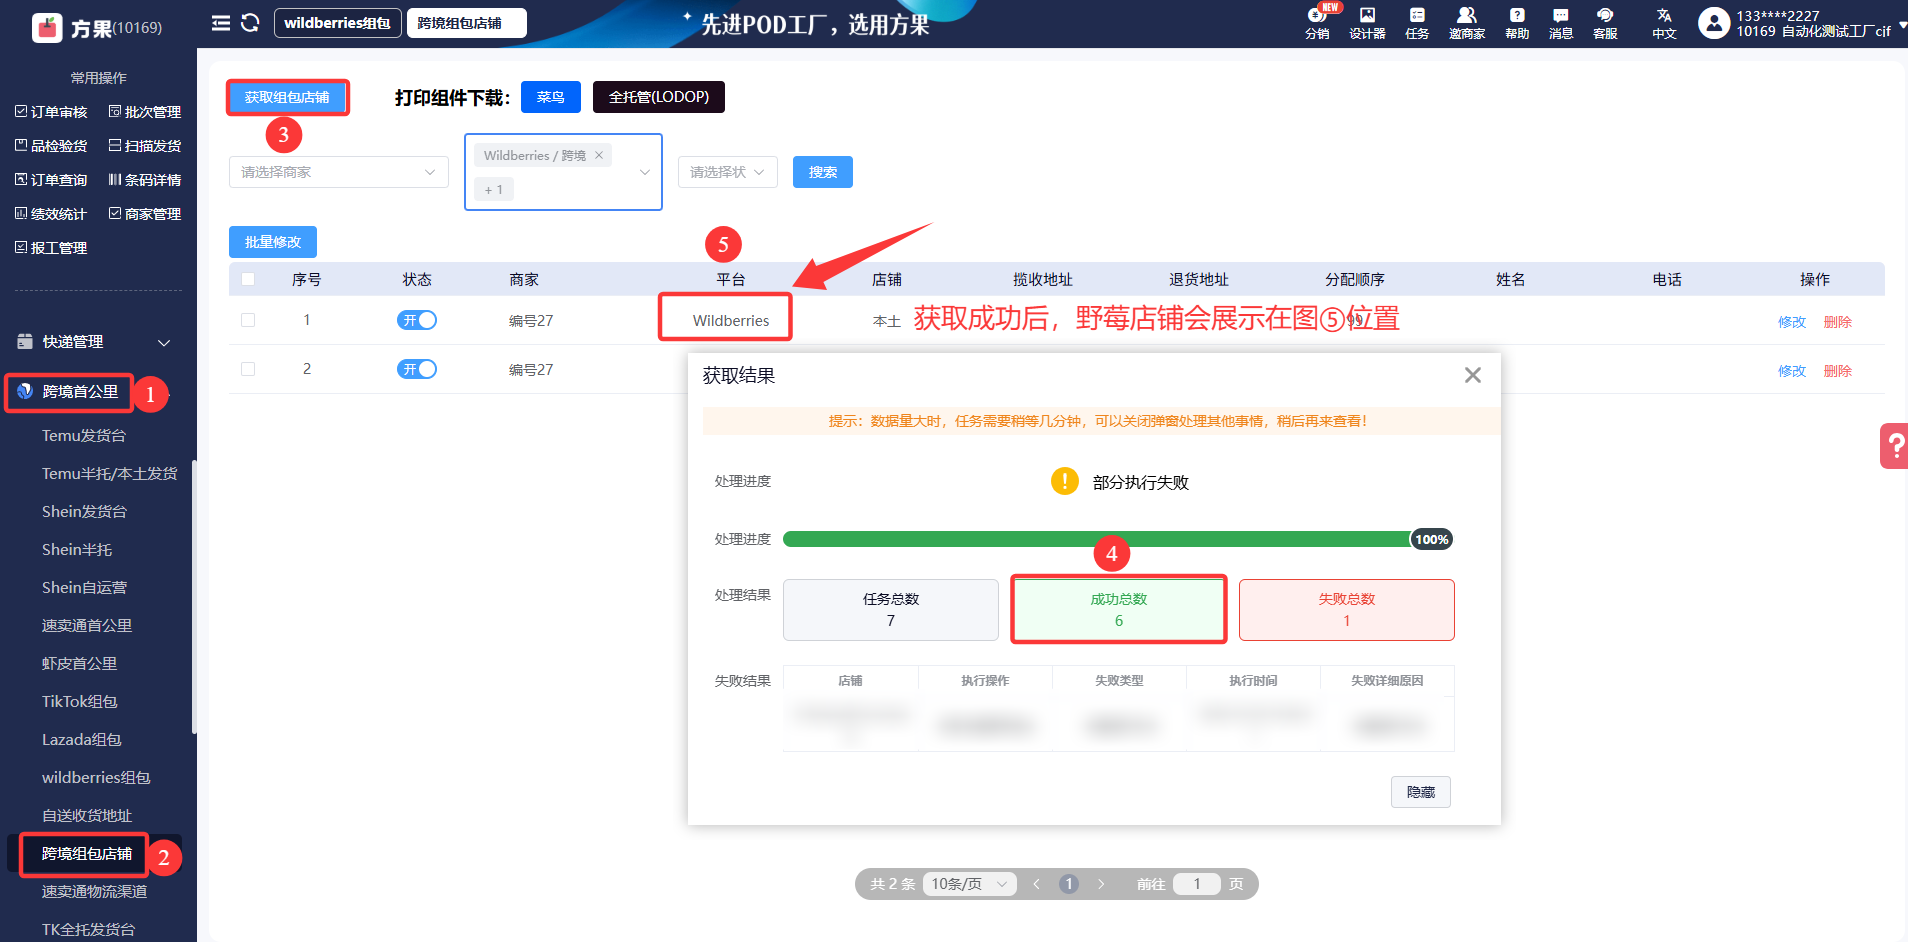Expand the platform multi-select dropdown
Image resolution: width=1908 pixels, height=942 pixels.
pyautogui.click(x=645, y=172)
